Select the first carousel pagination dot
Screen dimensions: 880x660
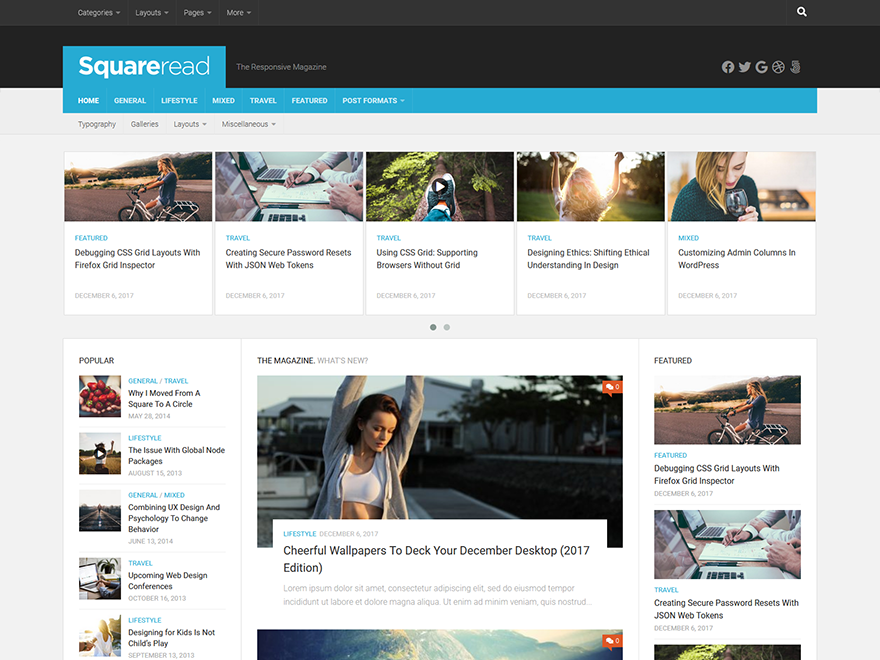click(433, 327)
